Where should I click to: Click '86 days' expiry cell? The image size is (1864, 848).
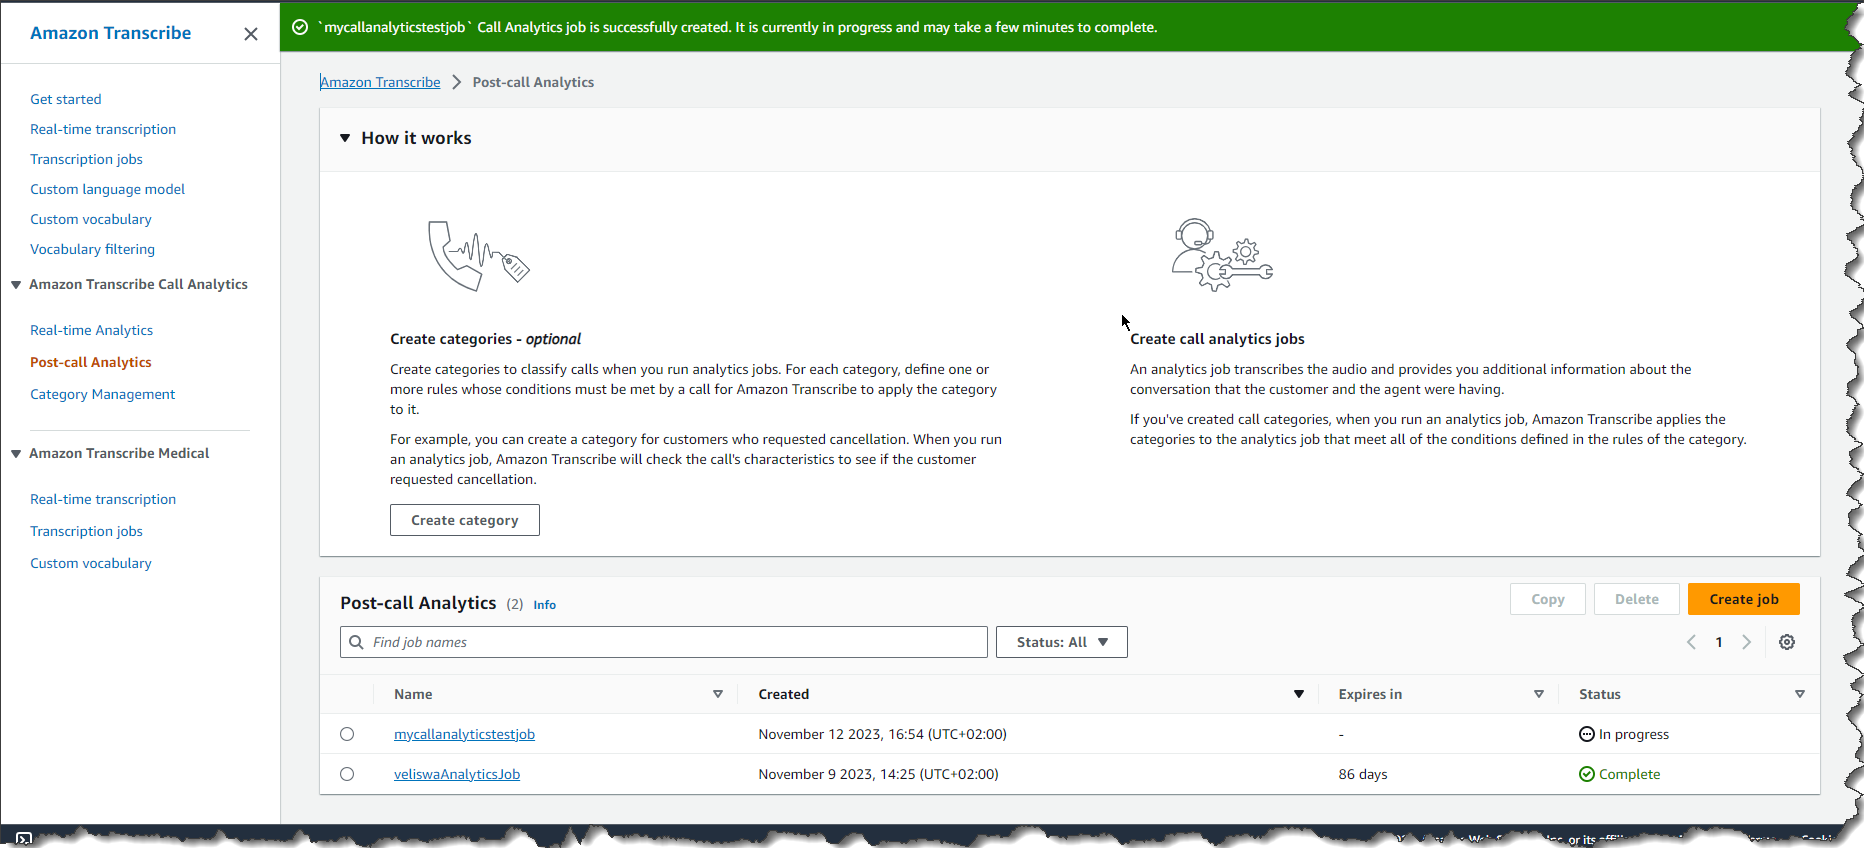point(1363,774)
